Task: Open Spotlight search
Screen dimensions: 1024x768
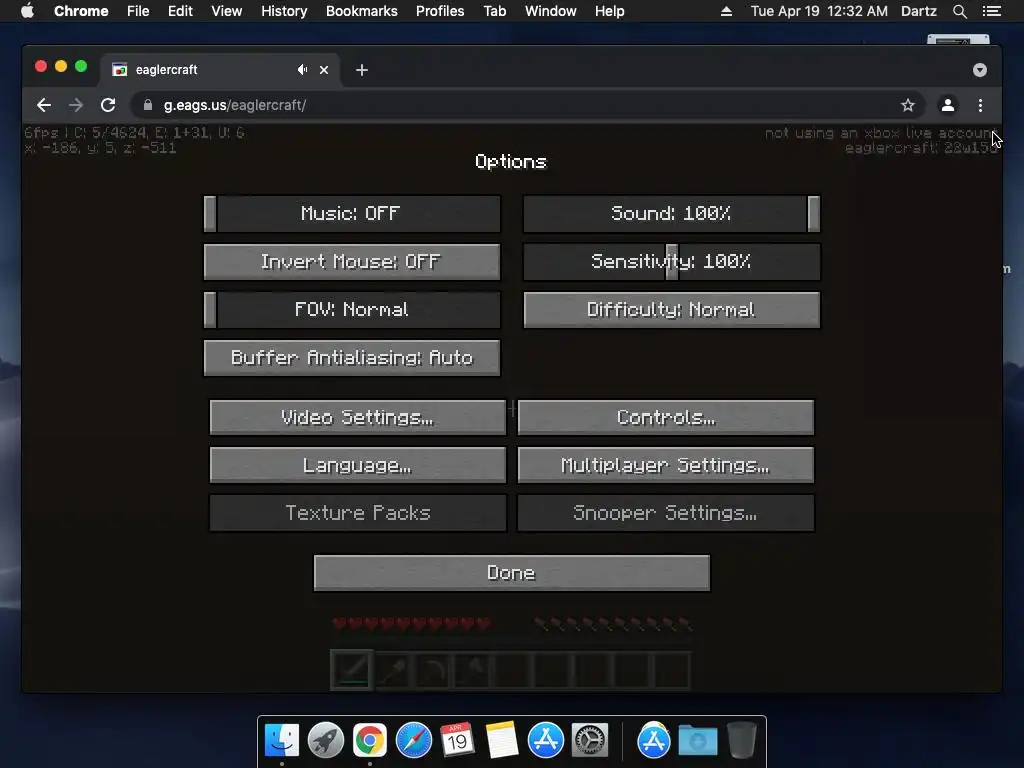Action: tap(959, 11)
